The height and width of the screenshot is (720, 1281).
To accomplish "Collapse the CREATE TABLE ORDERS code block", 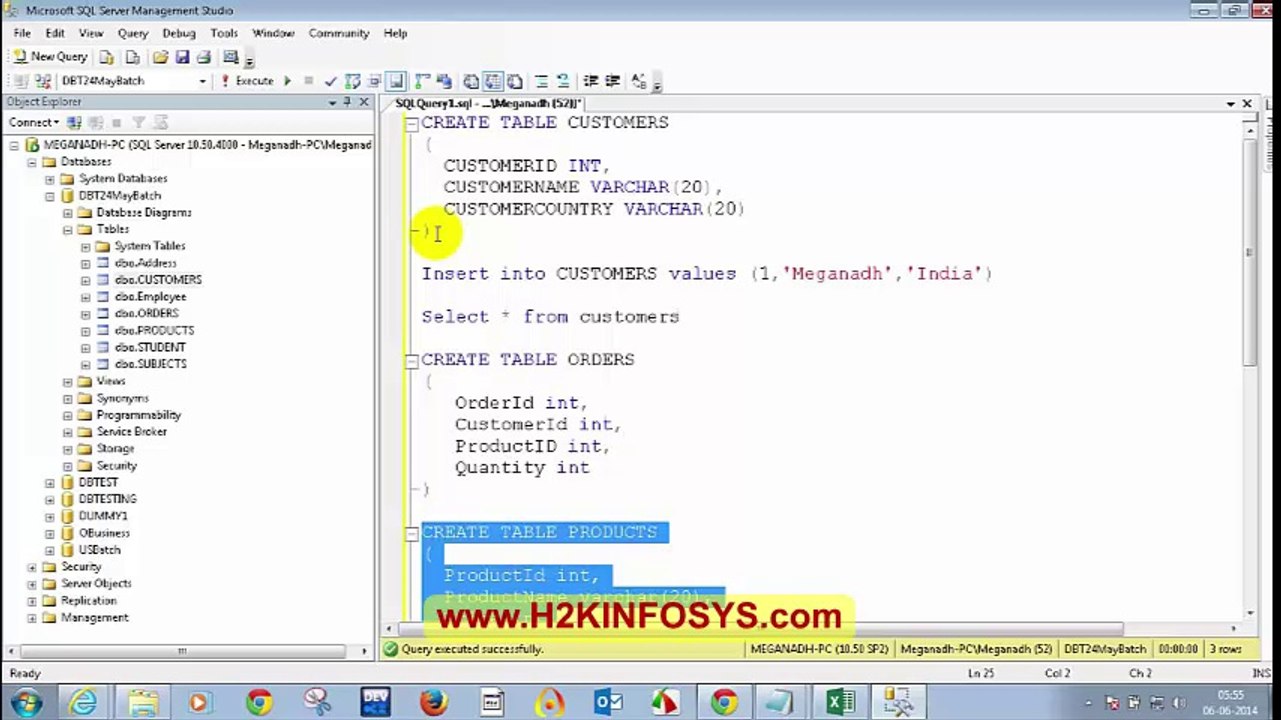I will pos(411,361).
